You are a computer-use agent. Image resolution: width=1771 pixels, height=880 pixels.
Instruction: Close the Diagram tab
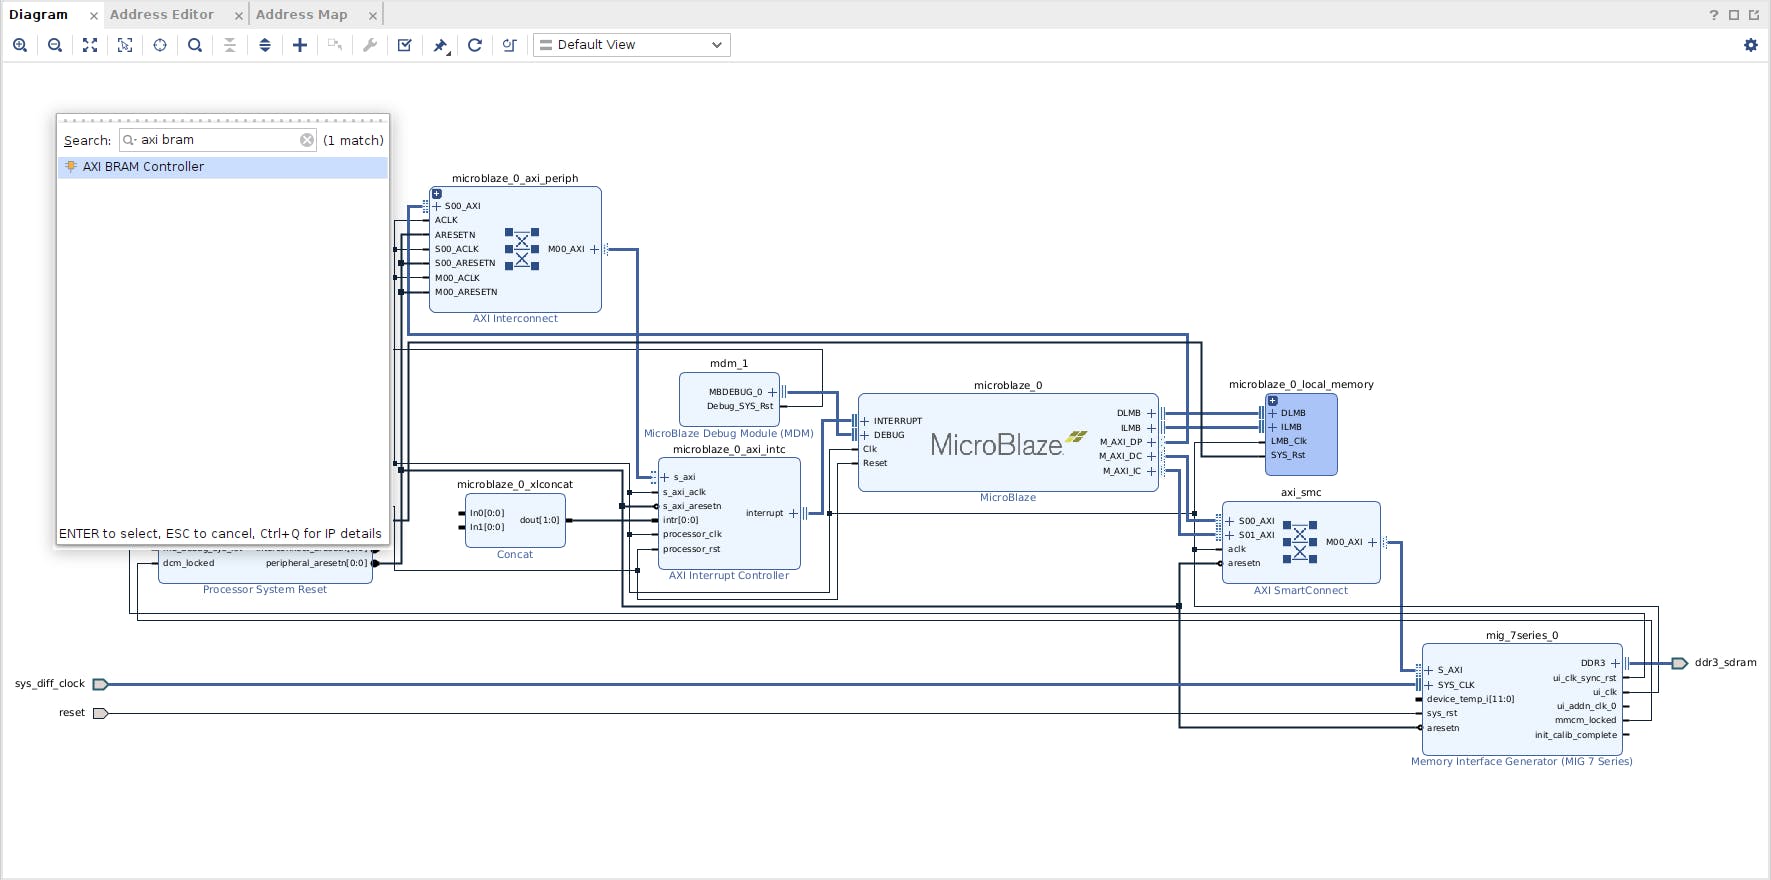(x=93, y=16)
